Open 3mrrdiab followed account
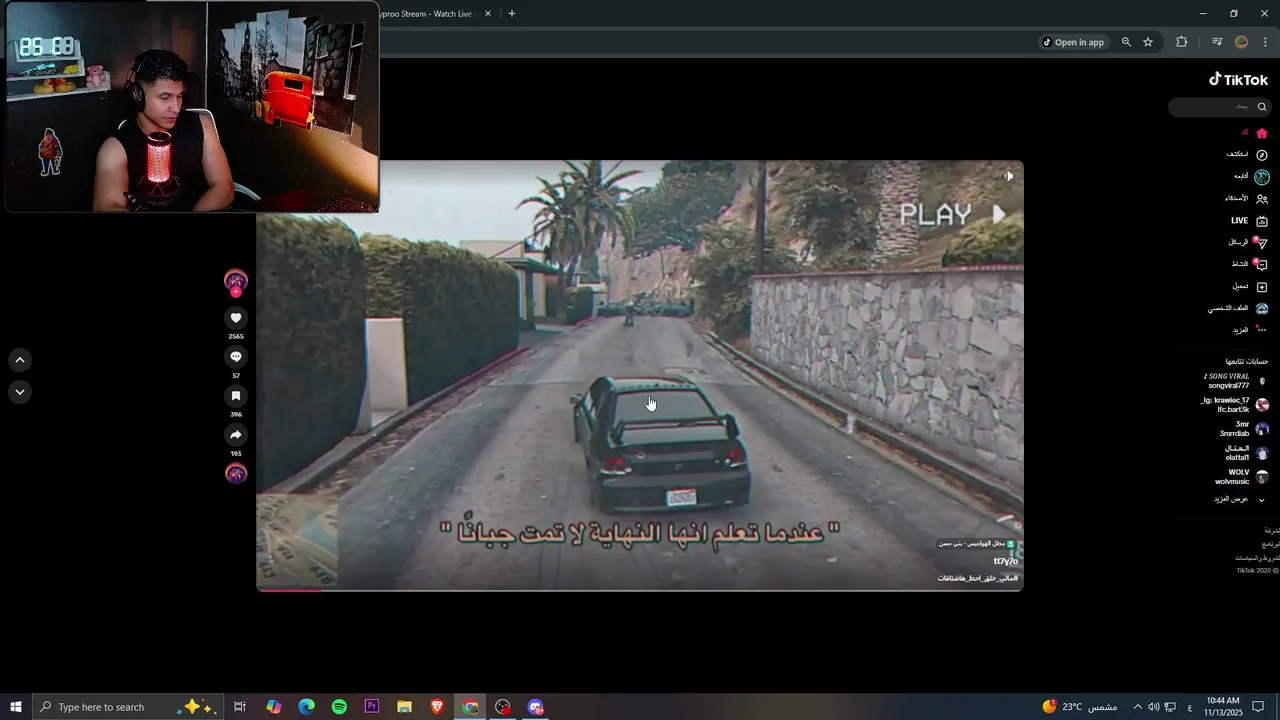 1244,429
